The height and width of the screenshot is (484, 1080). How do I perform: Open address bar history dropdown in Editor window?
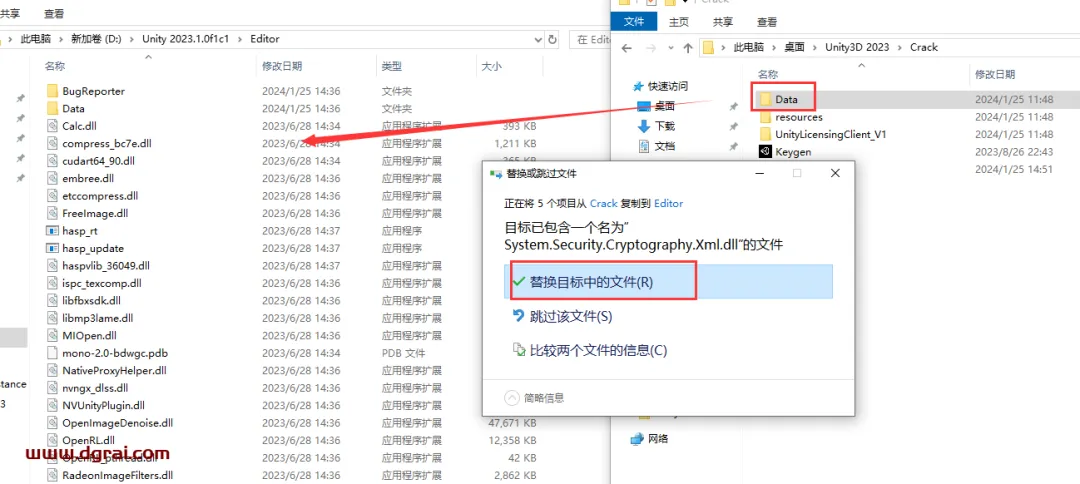tap(537, 40)
